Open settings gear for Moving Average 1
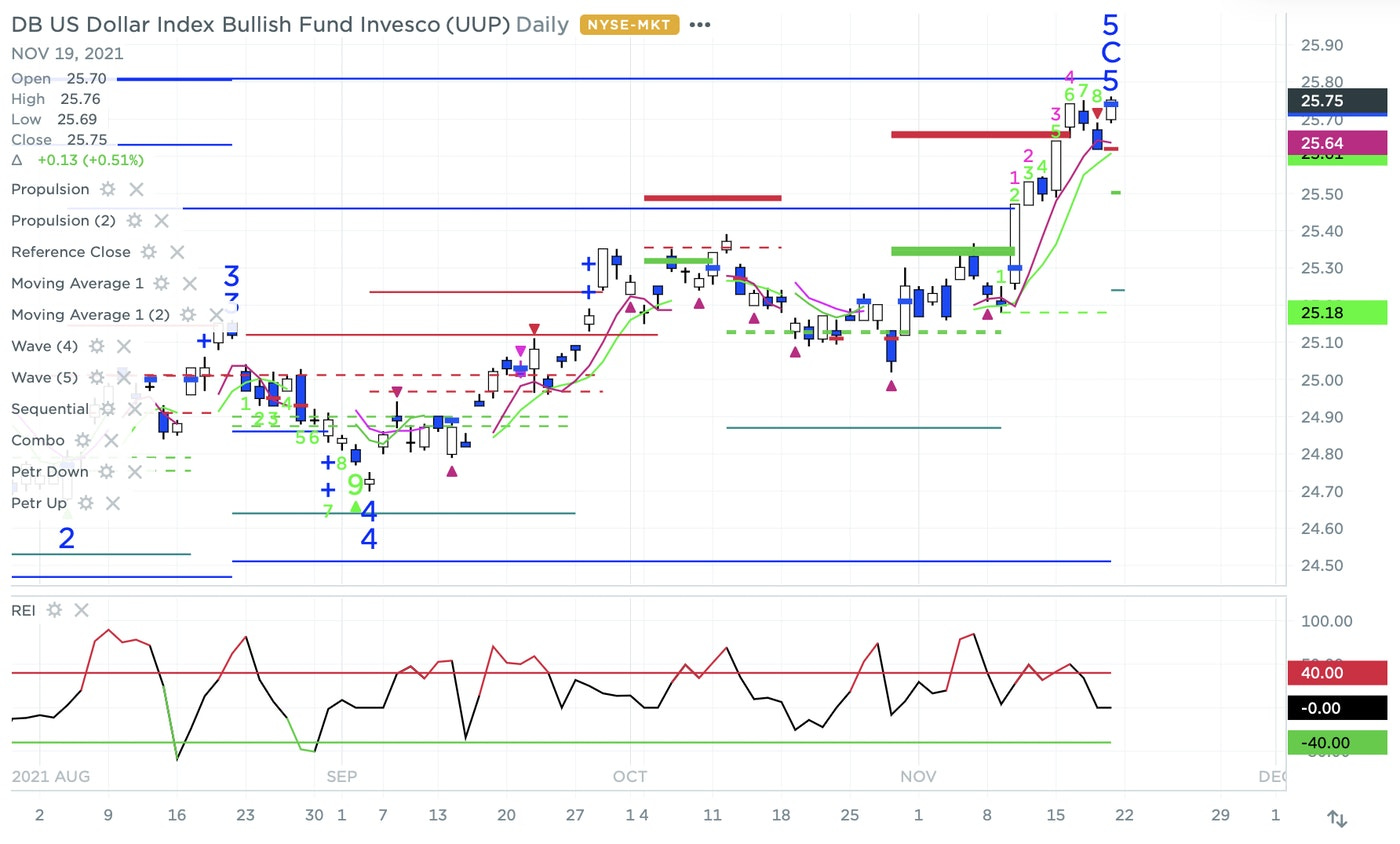Screen dimensions: 1400x844 (x=161, y=283)
